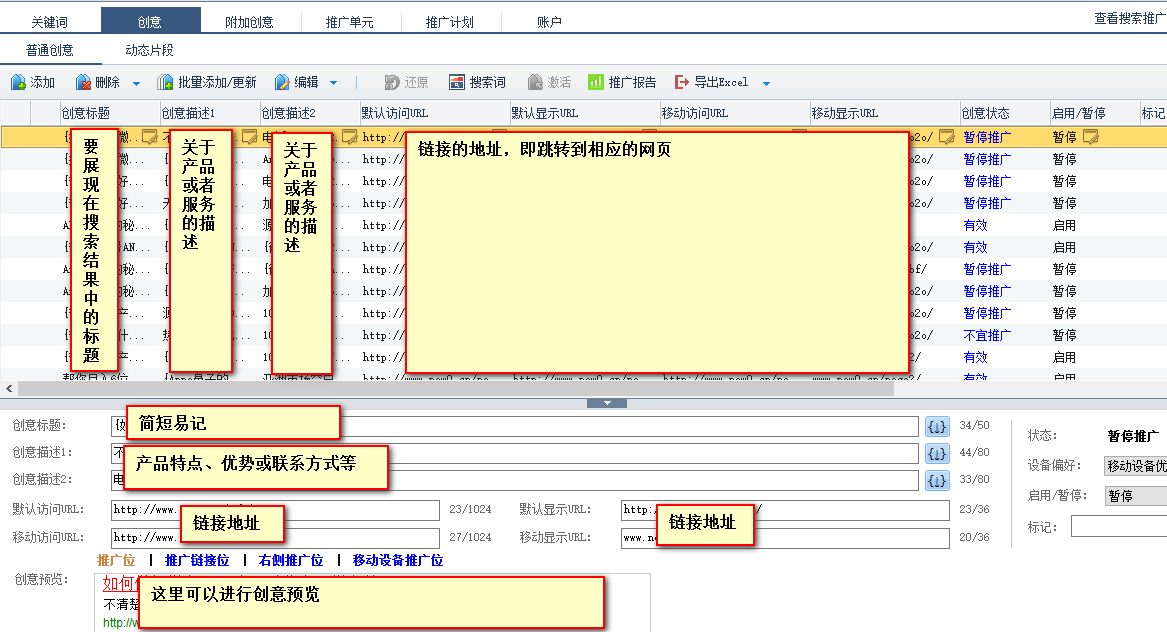Sort by the 默认显示URL column header
Screen dimensions: 1167x632
point(585,112)
